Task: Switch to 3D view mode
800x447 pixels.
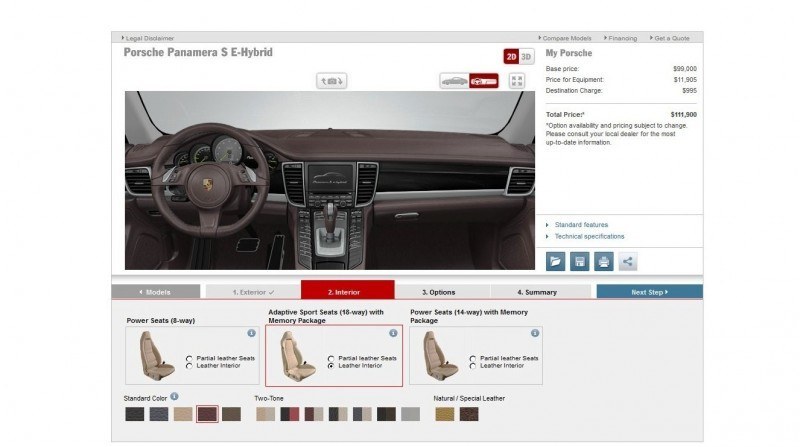Action: coord(527,57)
